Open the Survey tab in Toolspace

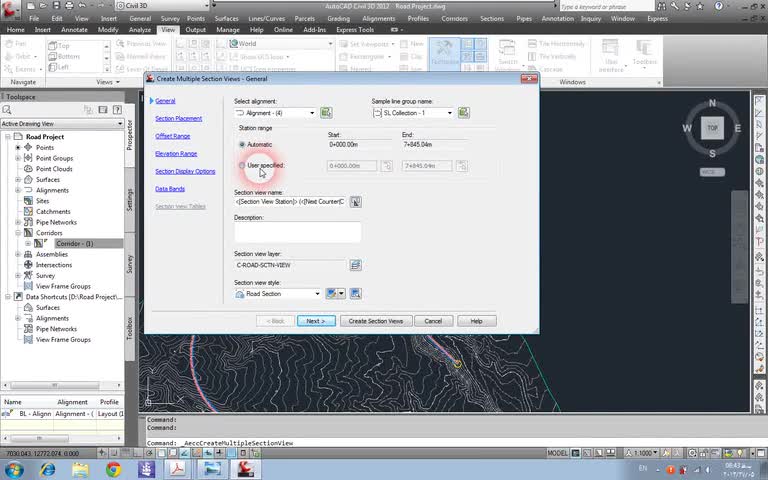(x=130, y=264)
